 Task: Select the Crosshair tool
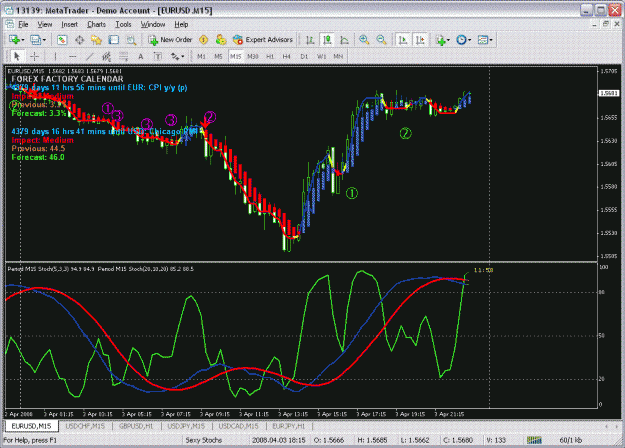pos(35,57)
